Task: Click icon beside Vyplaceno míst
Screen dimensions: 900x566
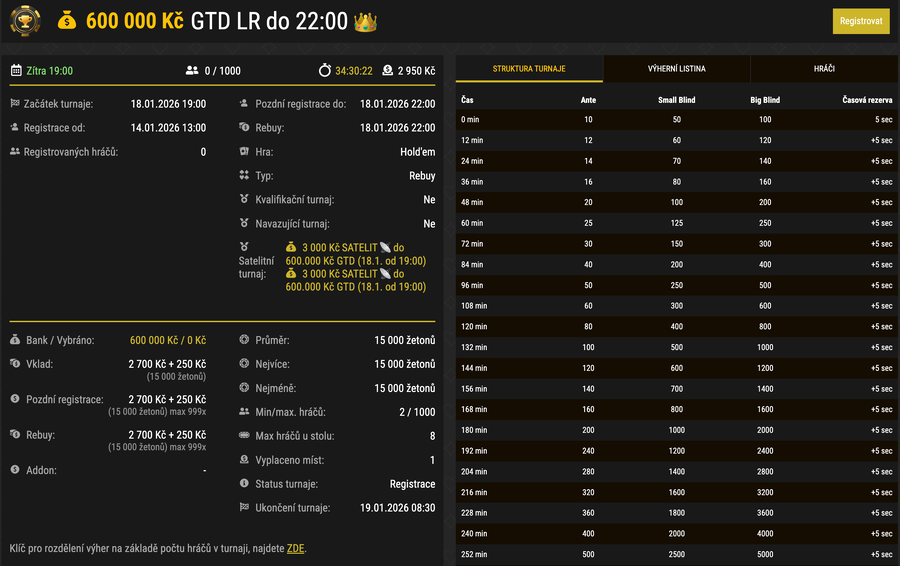Action: pyautogui.click(x=244, y=459)
